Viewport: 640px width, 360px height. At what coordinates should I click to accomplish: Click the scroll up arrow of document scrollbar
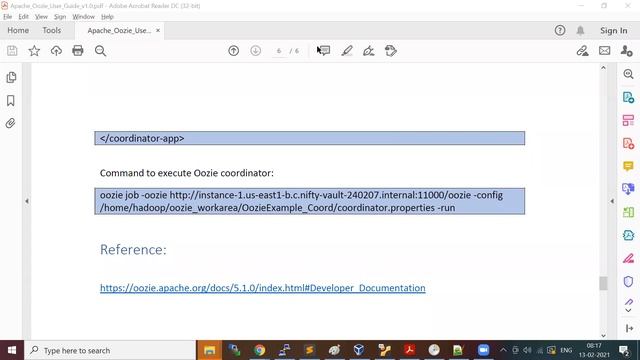(603, 68)
